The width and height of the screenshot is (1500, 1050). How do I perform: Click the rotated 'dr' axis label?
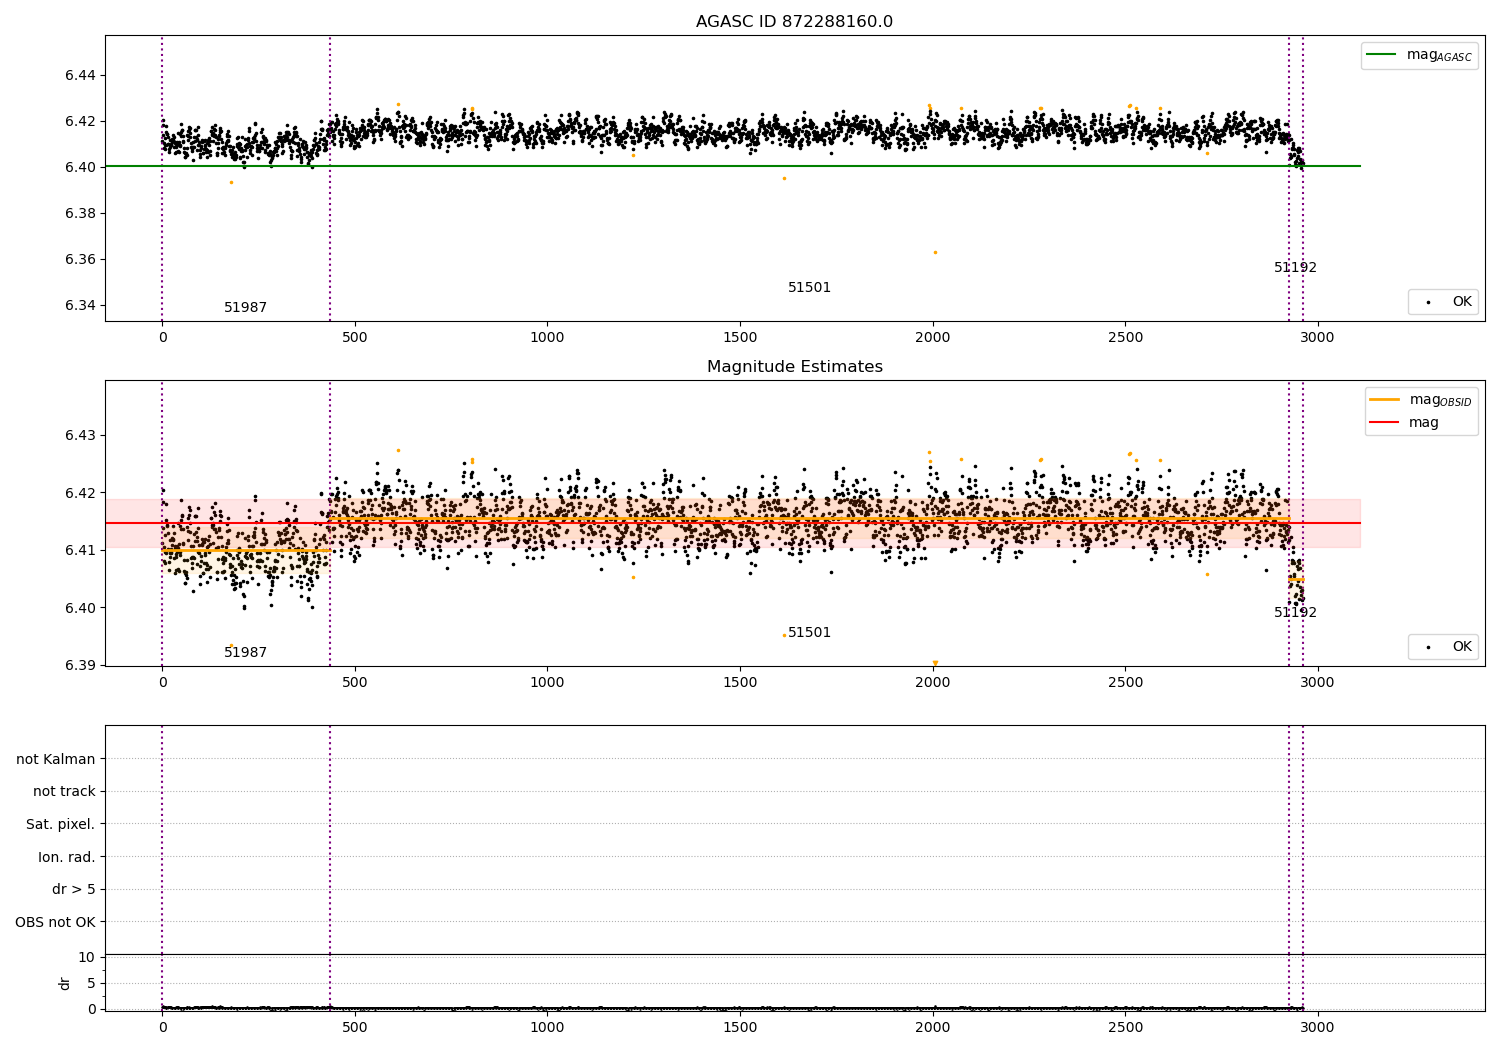(x=65, y=983)
